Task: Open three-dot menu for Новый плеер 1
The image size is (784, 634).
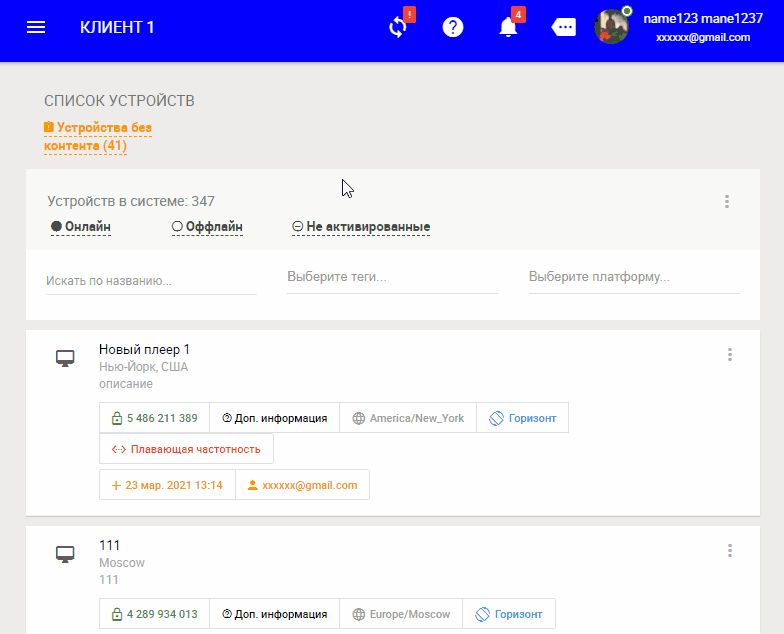Action: tap(730, 354)
